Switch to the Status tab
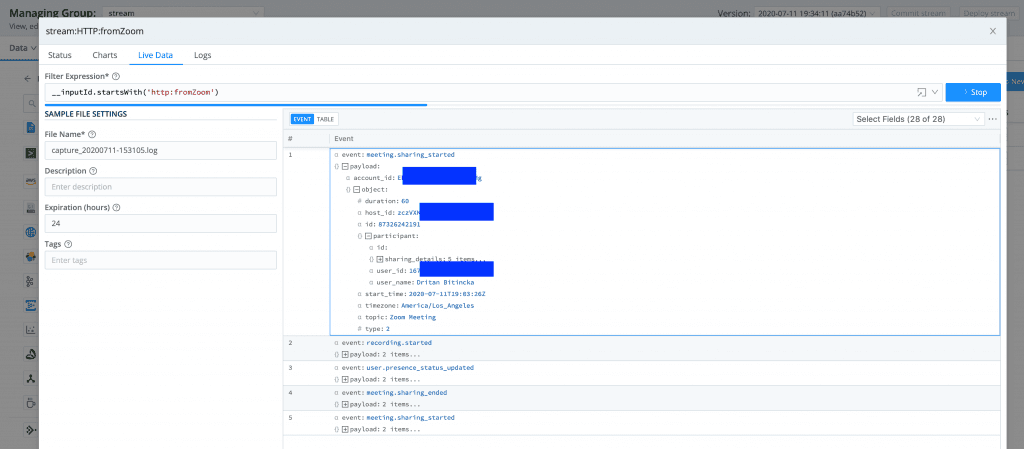Image resolution: width=1024 pixels, height=449 pixels. tap(60, 55)
